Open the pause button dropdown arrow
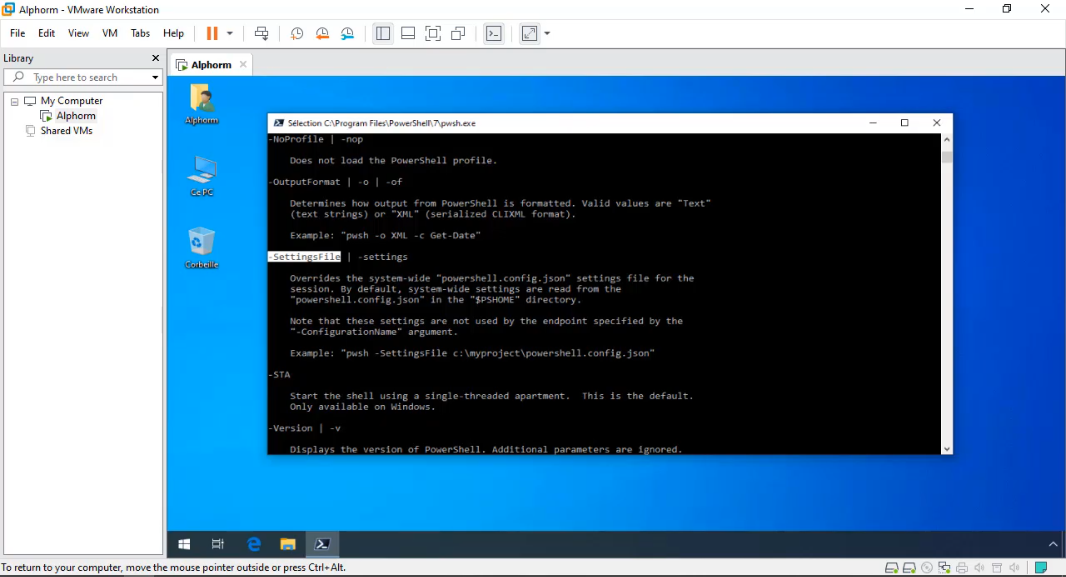Viewport: 1066px width, 577px height. (230, 33)
